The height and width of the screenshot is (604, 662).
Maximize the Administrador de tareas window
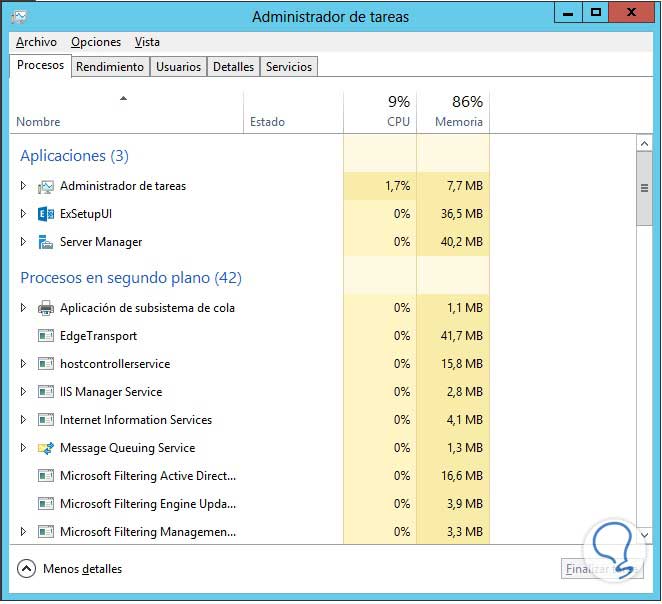click(x=596, y=12)
